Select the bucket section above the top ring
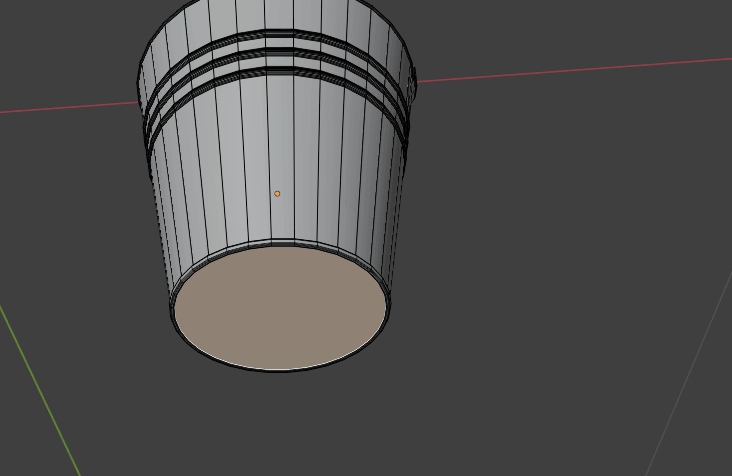This screenshot has width=732, height=476. point(280,18)
